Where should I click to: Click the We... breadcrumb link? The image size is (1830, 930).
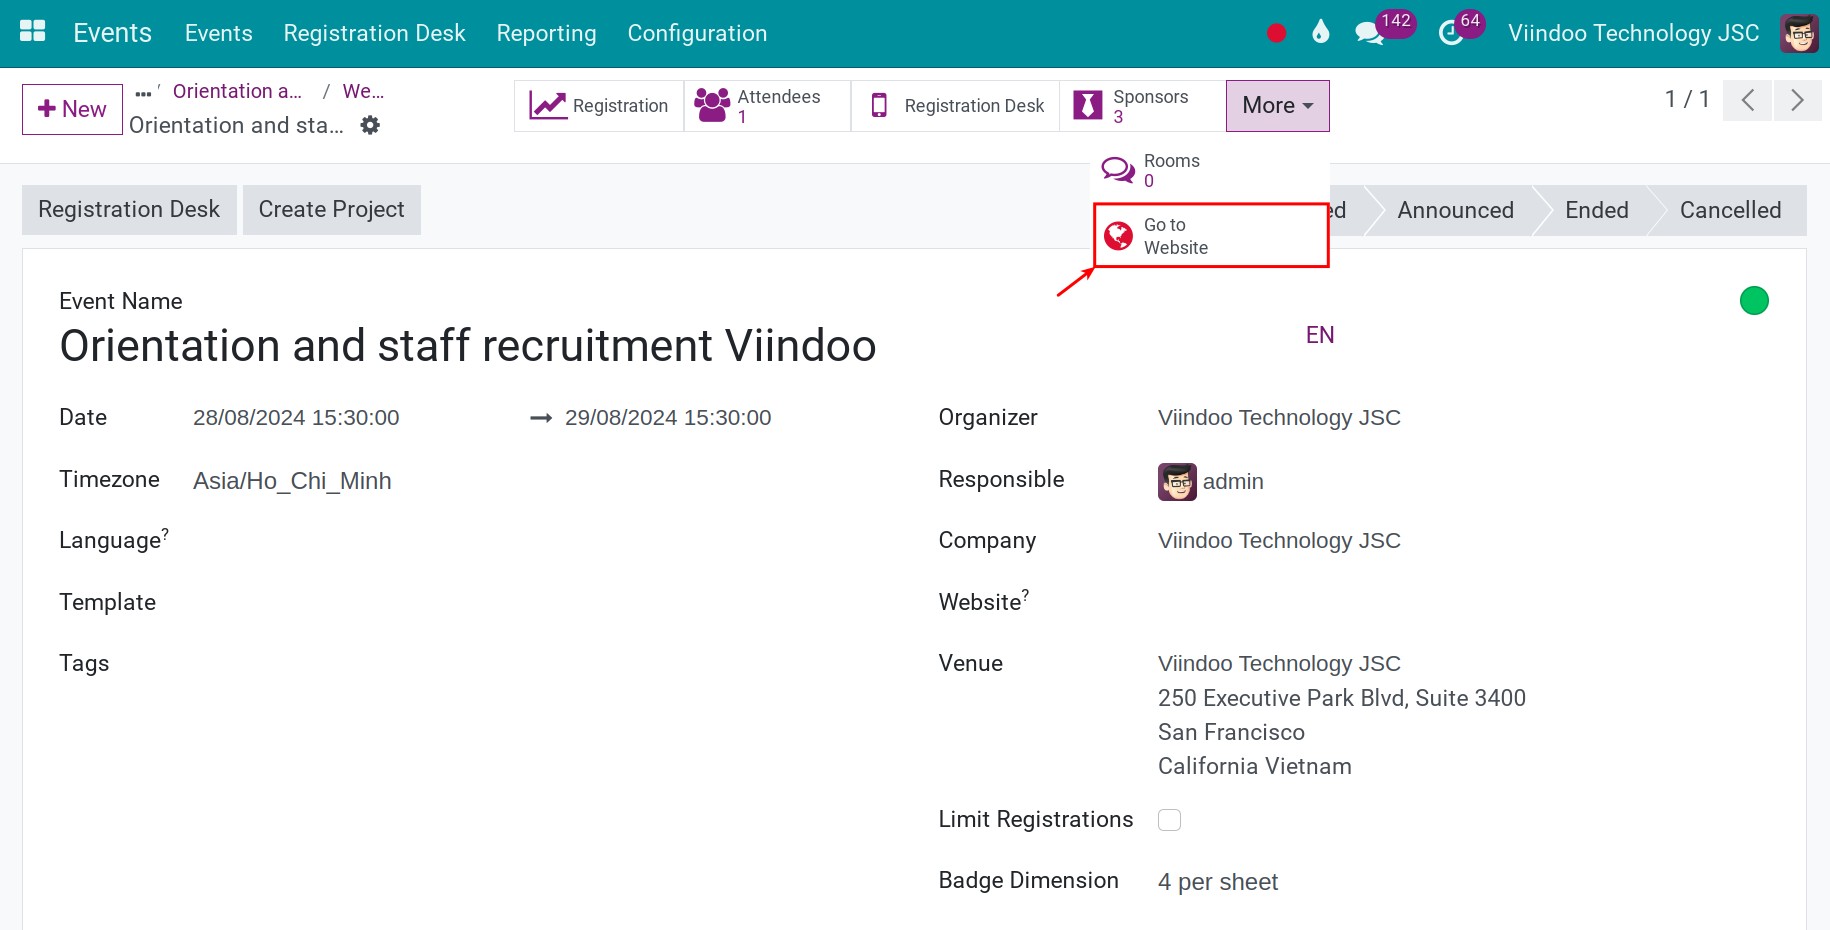[x=363, y=91]
